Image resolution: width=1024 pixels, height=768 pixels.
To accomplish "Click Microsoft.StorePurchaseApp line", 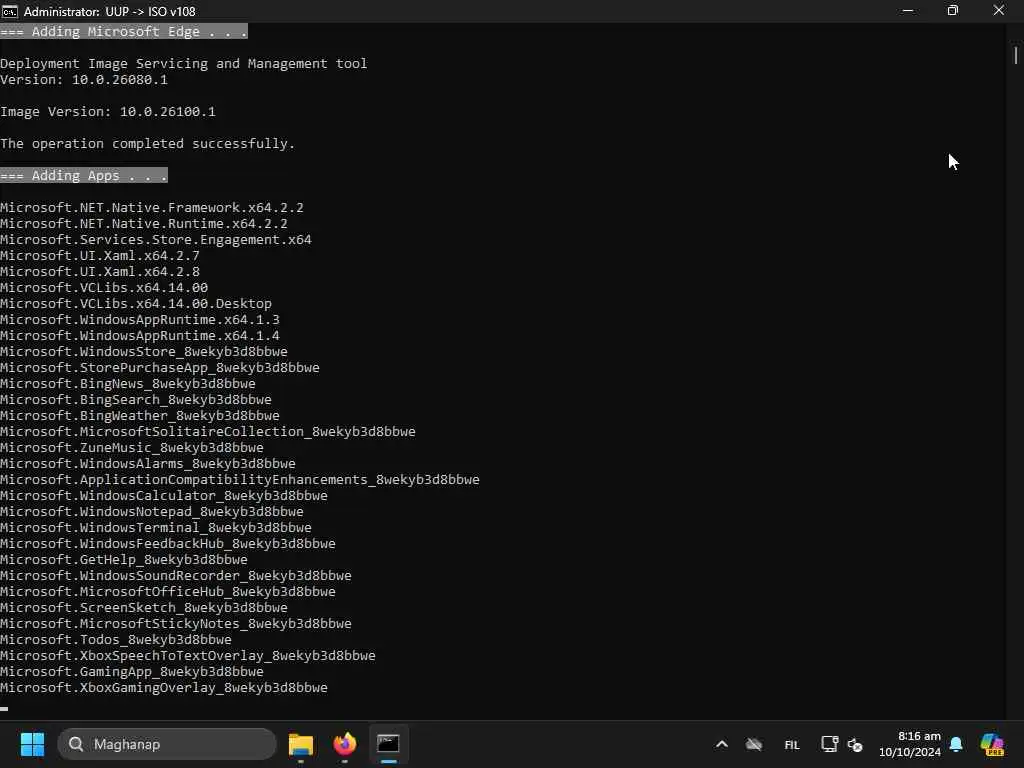I will tap(160, 368).
